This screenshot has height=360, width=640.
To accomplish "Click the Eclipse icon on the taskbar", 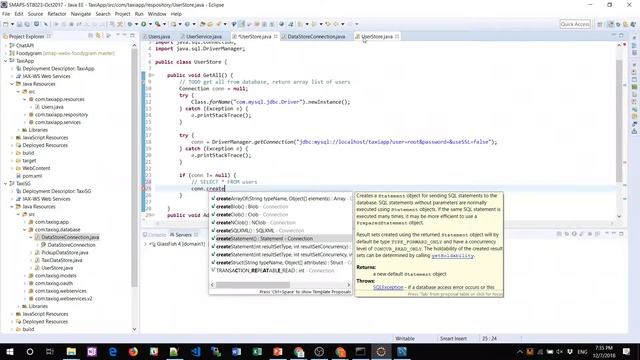I will (381, 351).
